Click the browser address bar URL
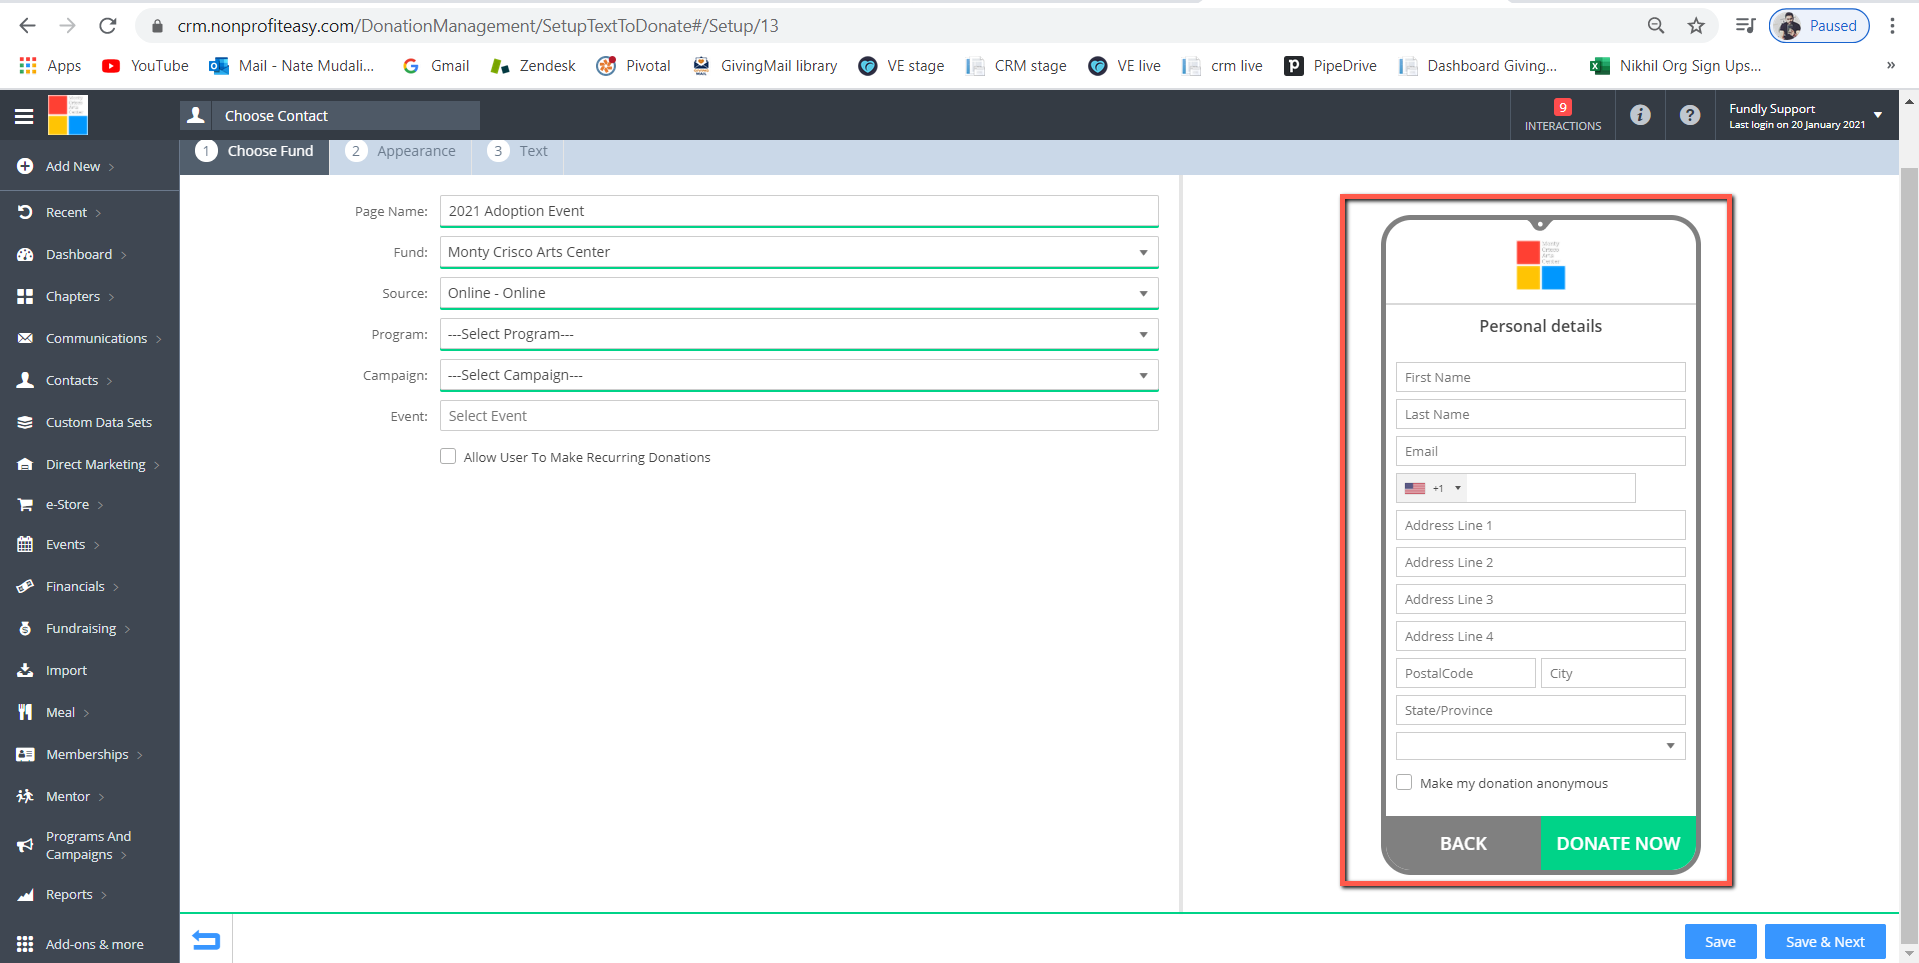 478,26
